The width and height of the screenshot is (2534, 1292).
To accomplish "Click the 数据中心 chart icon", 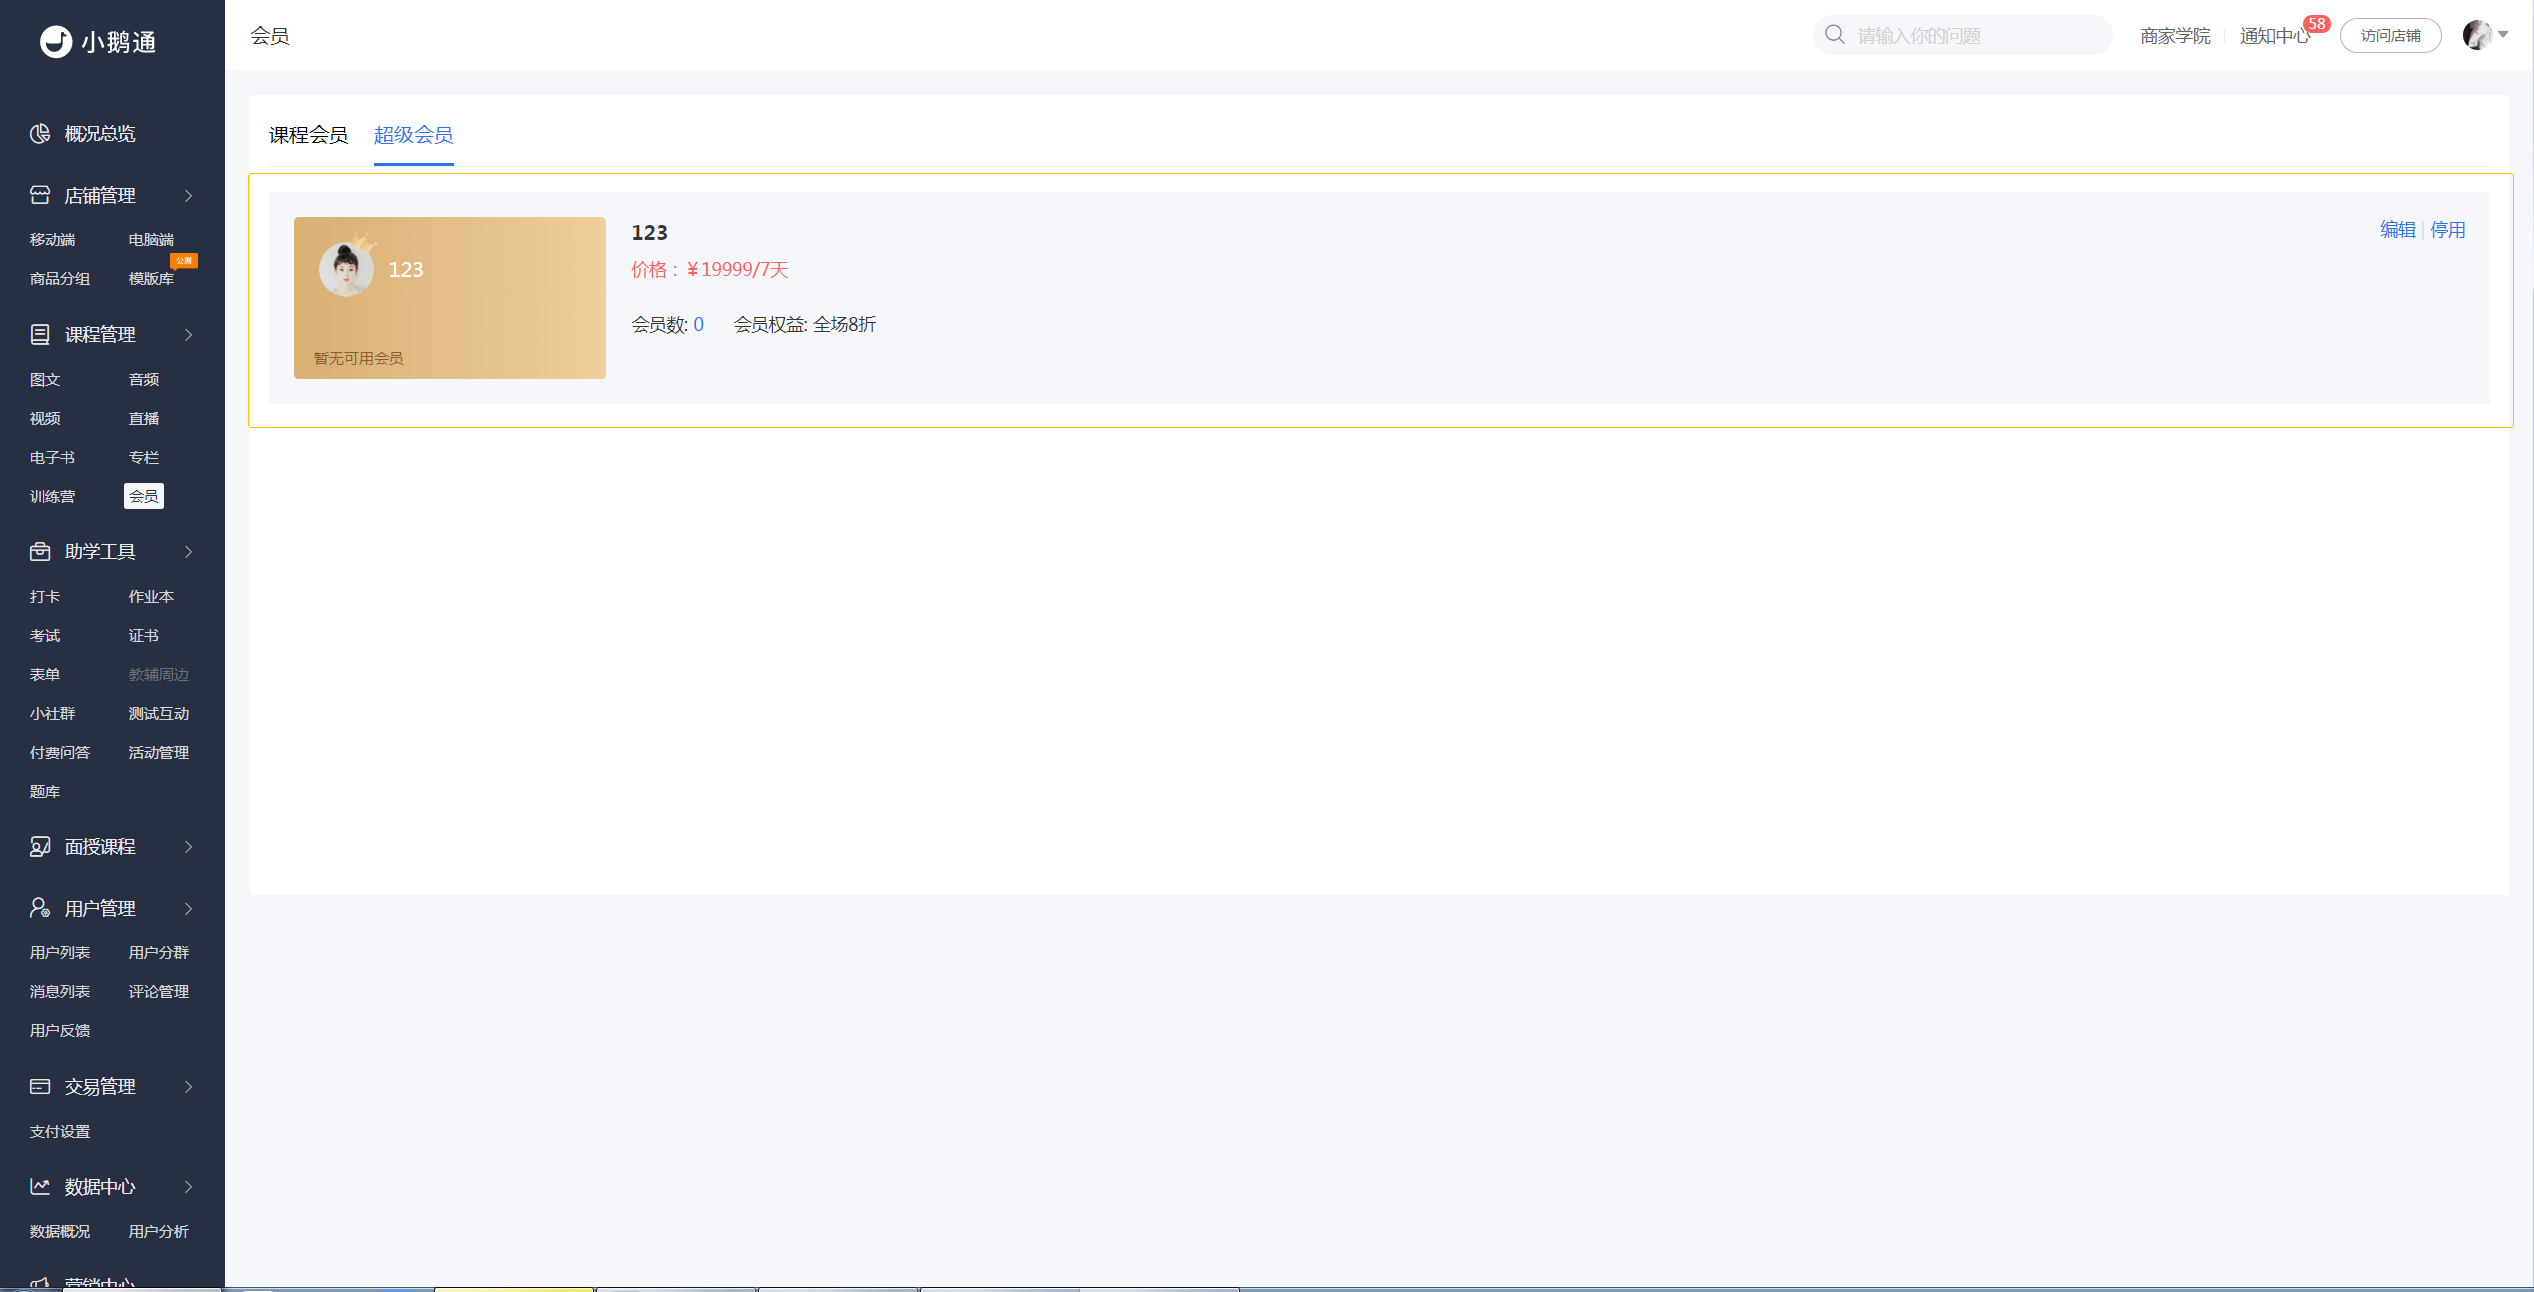I will (x=40, y=1186).
